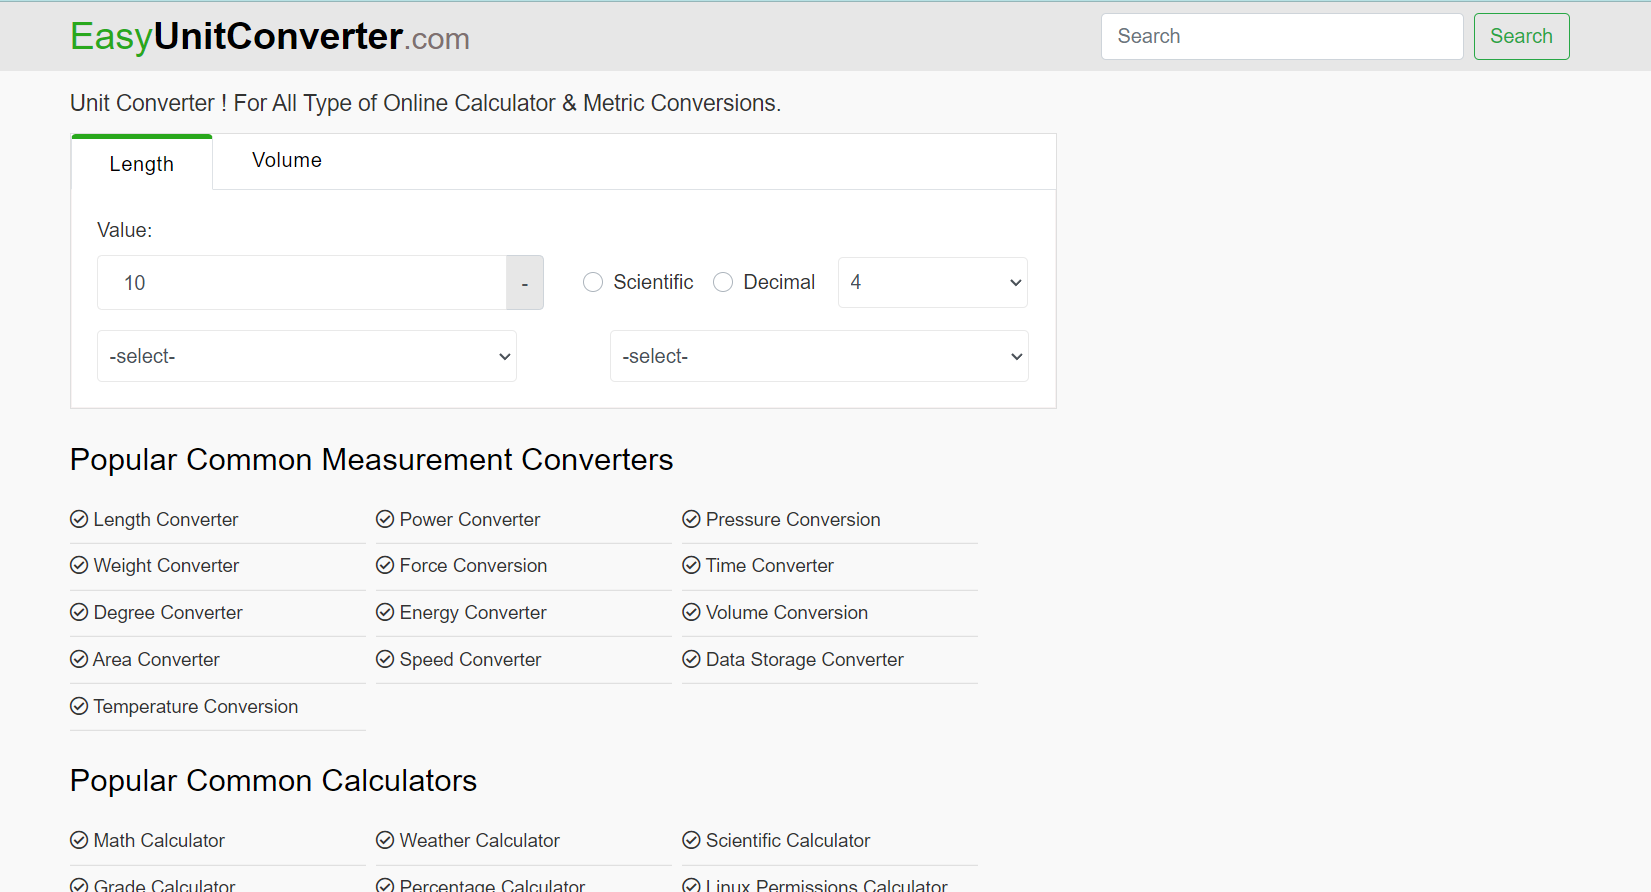The width and height of the screenshot is (1651, 892).
Task: Open the Speed Converter link
Action: click(x=470, y=659)
